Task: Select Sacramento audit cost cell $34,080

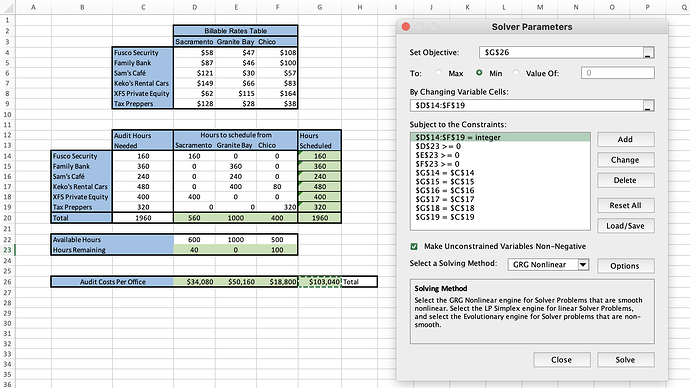Action: [x=195, y=282]
